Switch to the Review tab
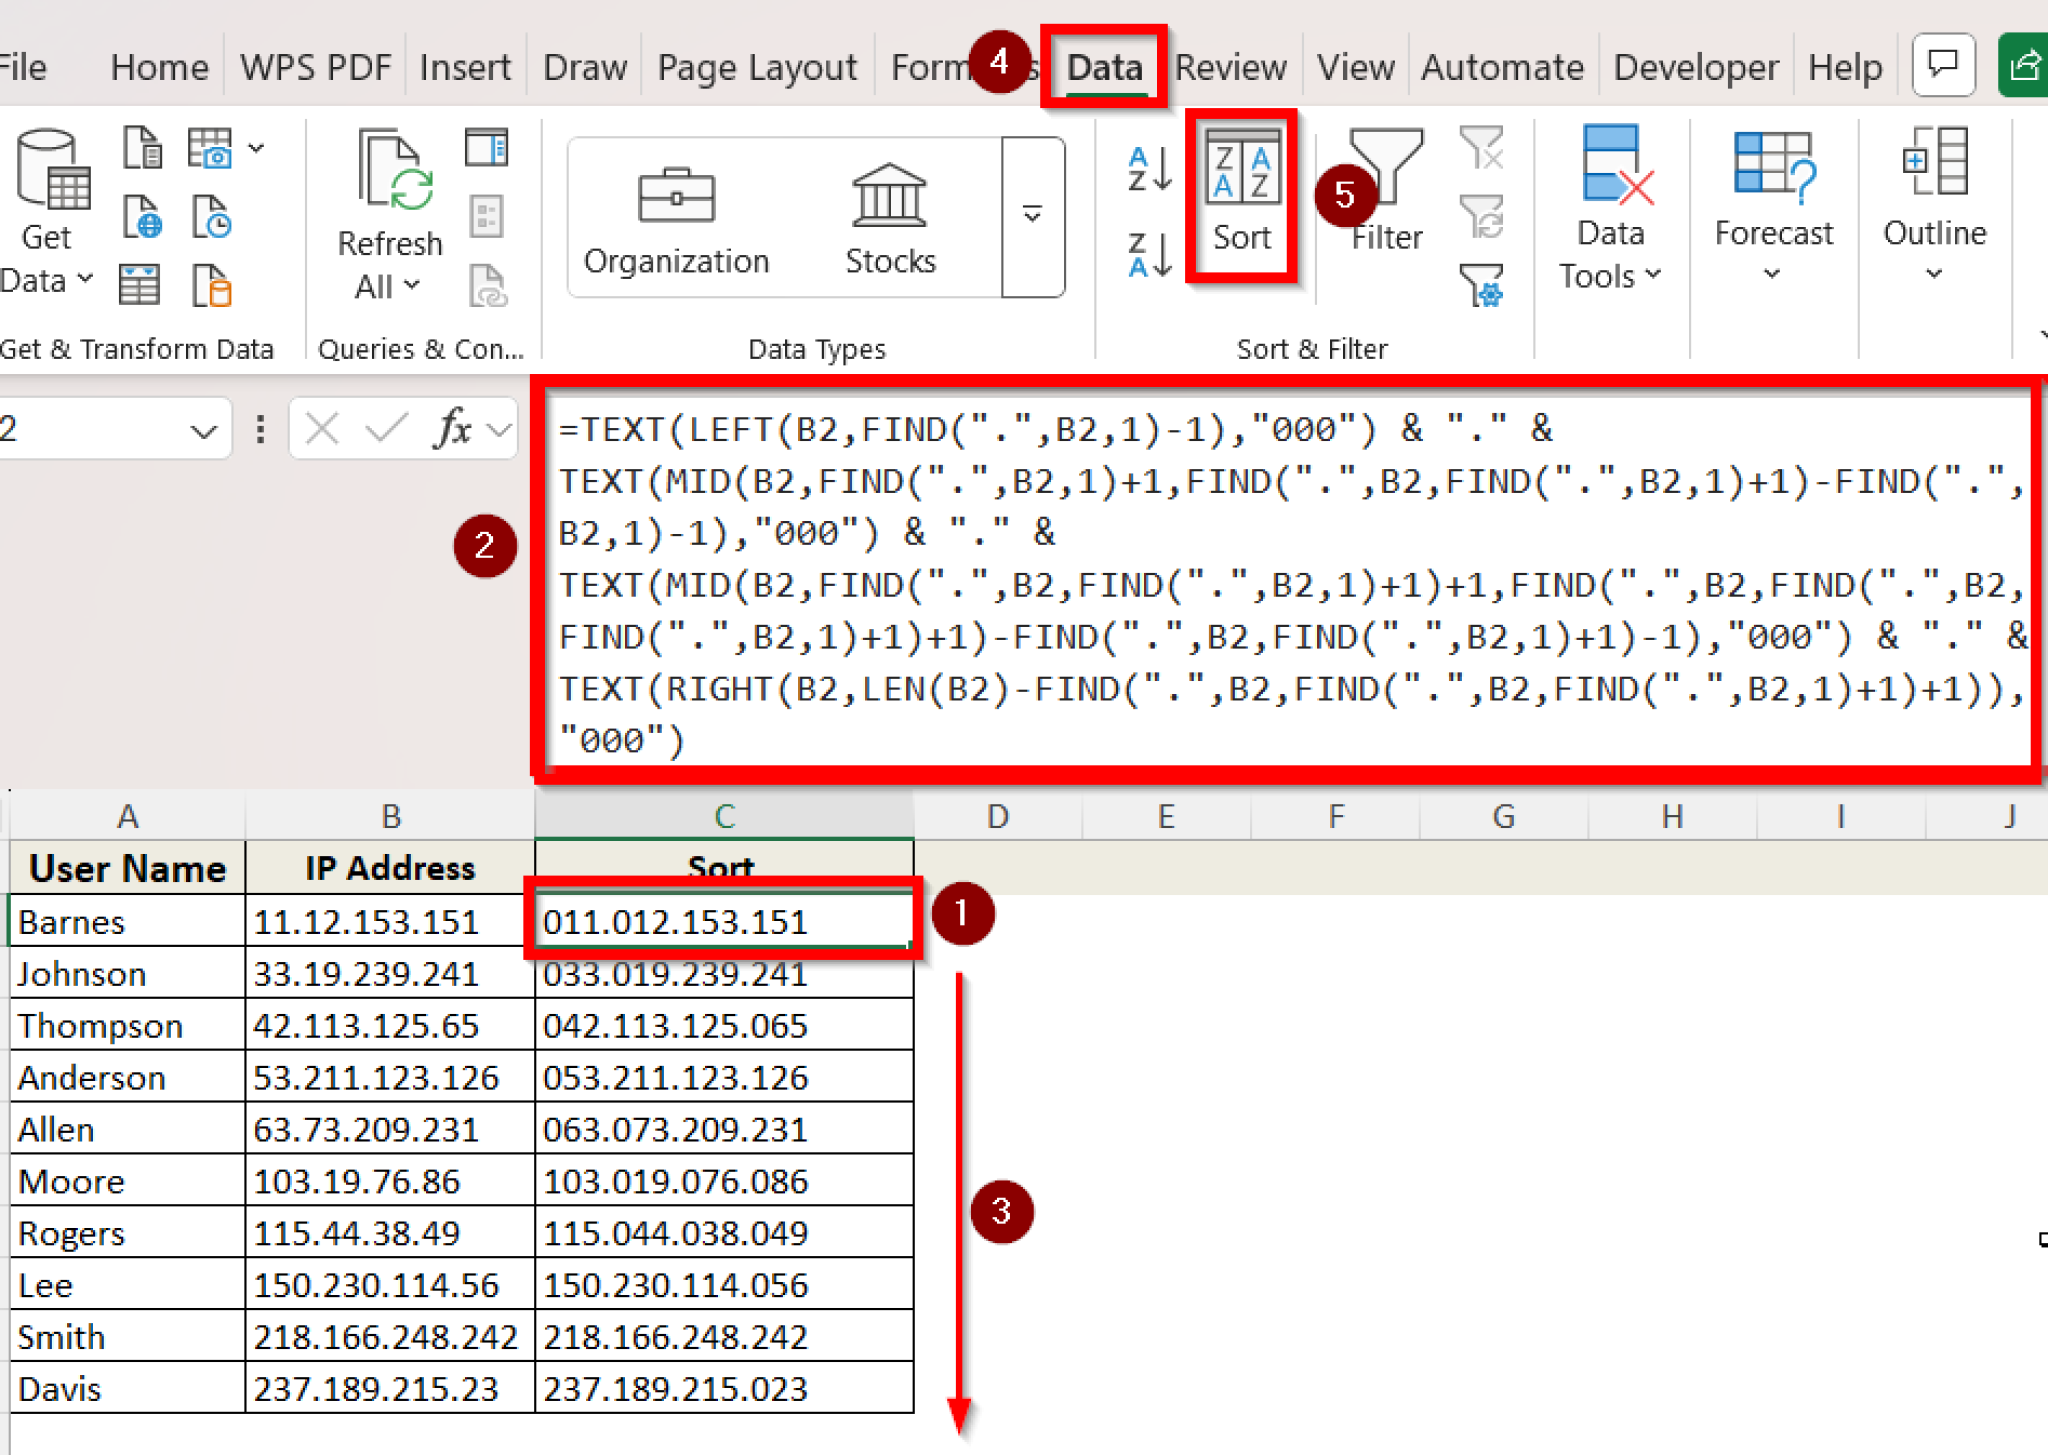This screenshot has height=1455, width=2048. pos(1230,66)
